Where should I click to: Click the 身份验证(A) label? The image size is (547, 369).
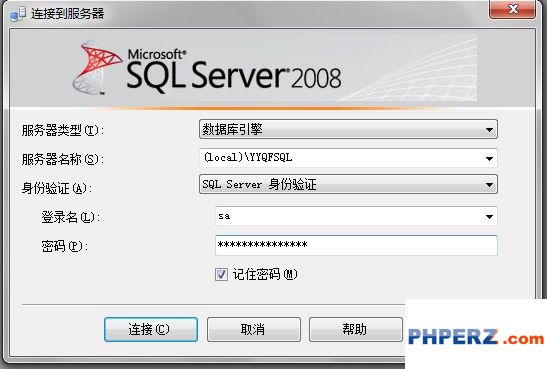[57, 188]
